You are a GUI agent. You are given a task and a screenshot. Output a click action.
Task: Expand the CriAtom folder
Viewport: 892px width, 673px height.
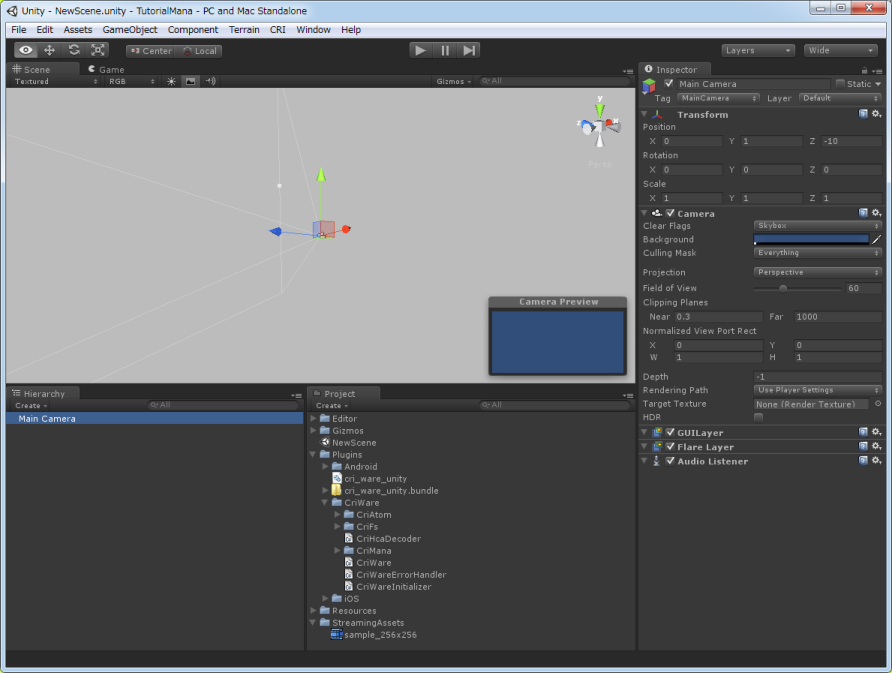[x=337, y=514]
